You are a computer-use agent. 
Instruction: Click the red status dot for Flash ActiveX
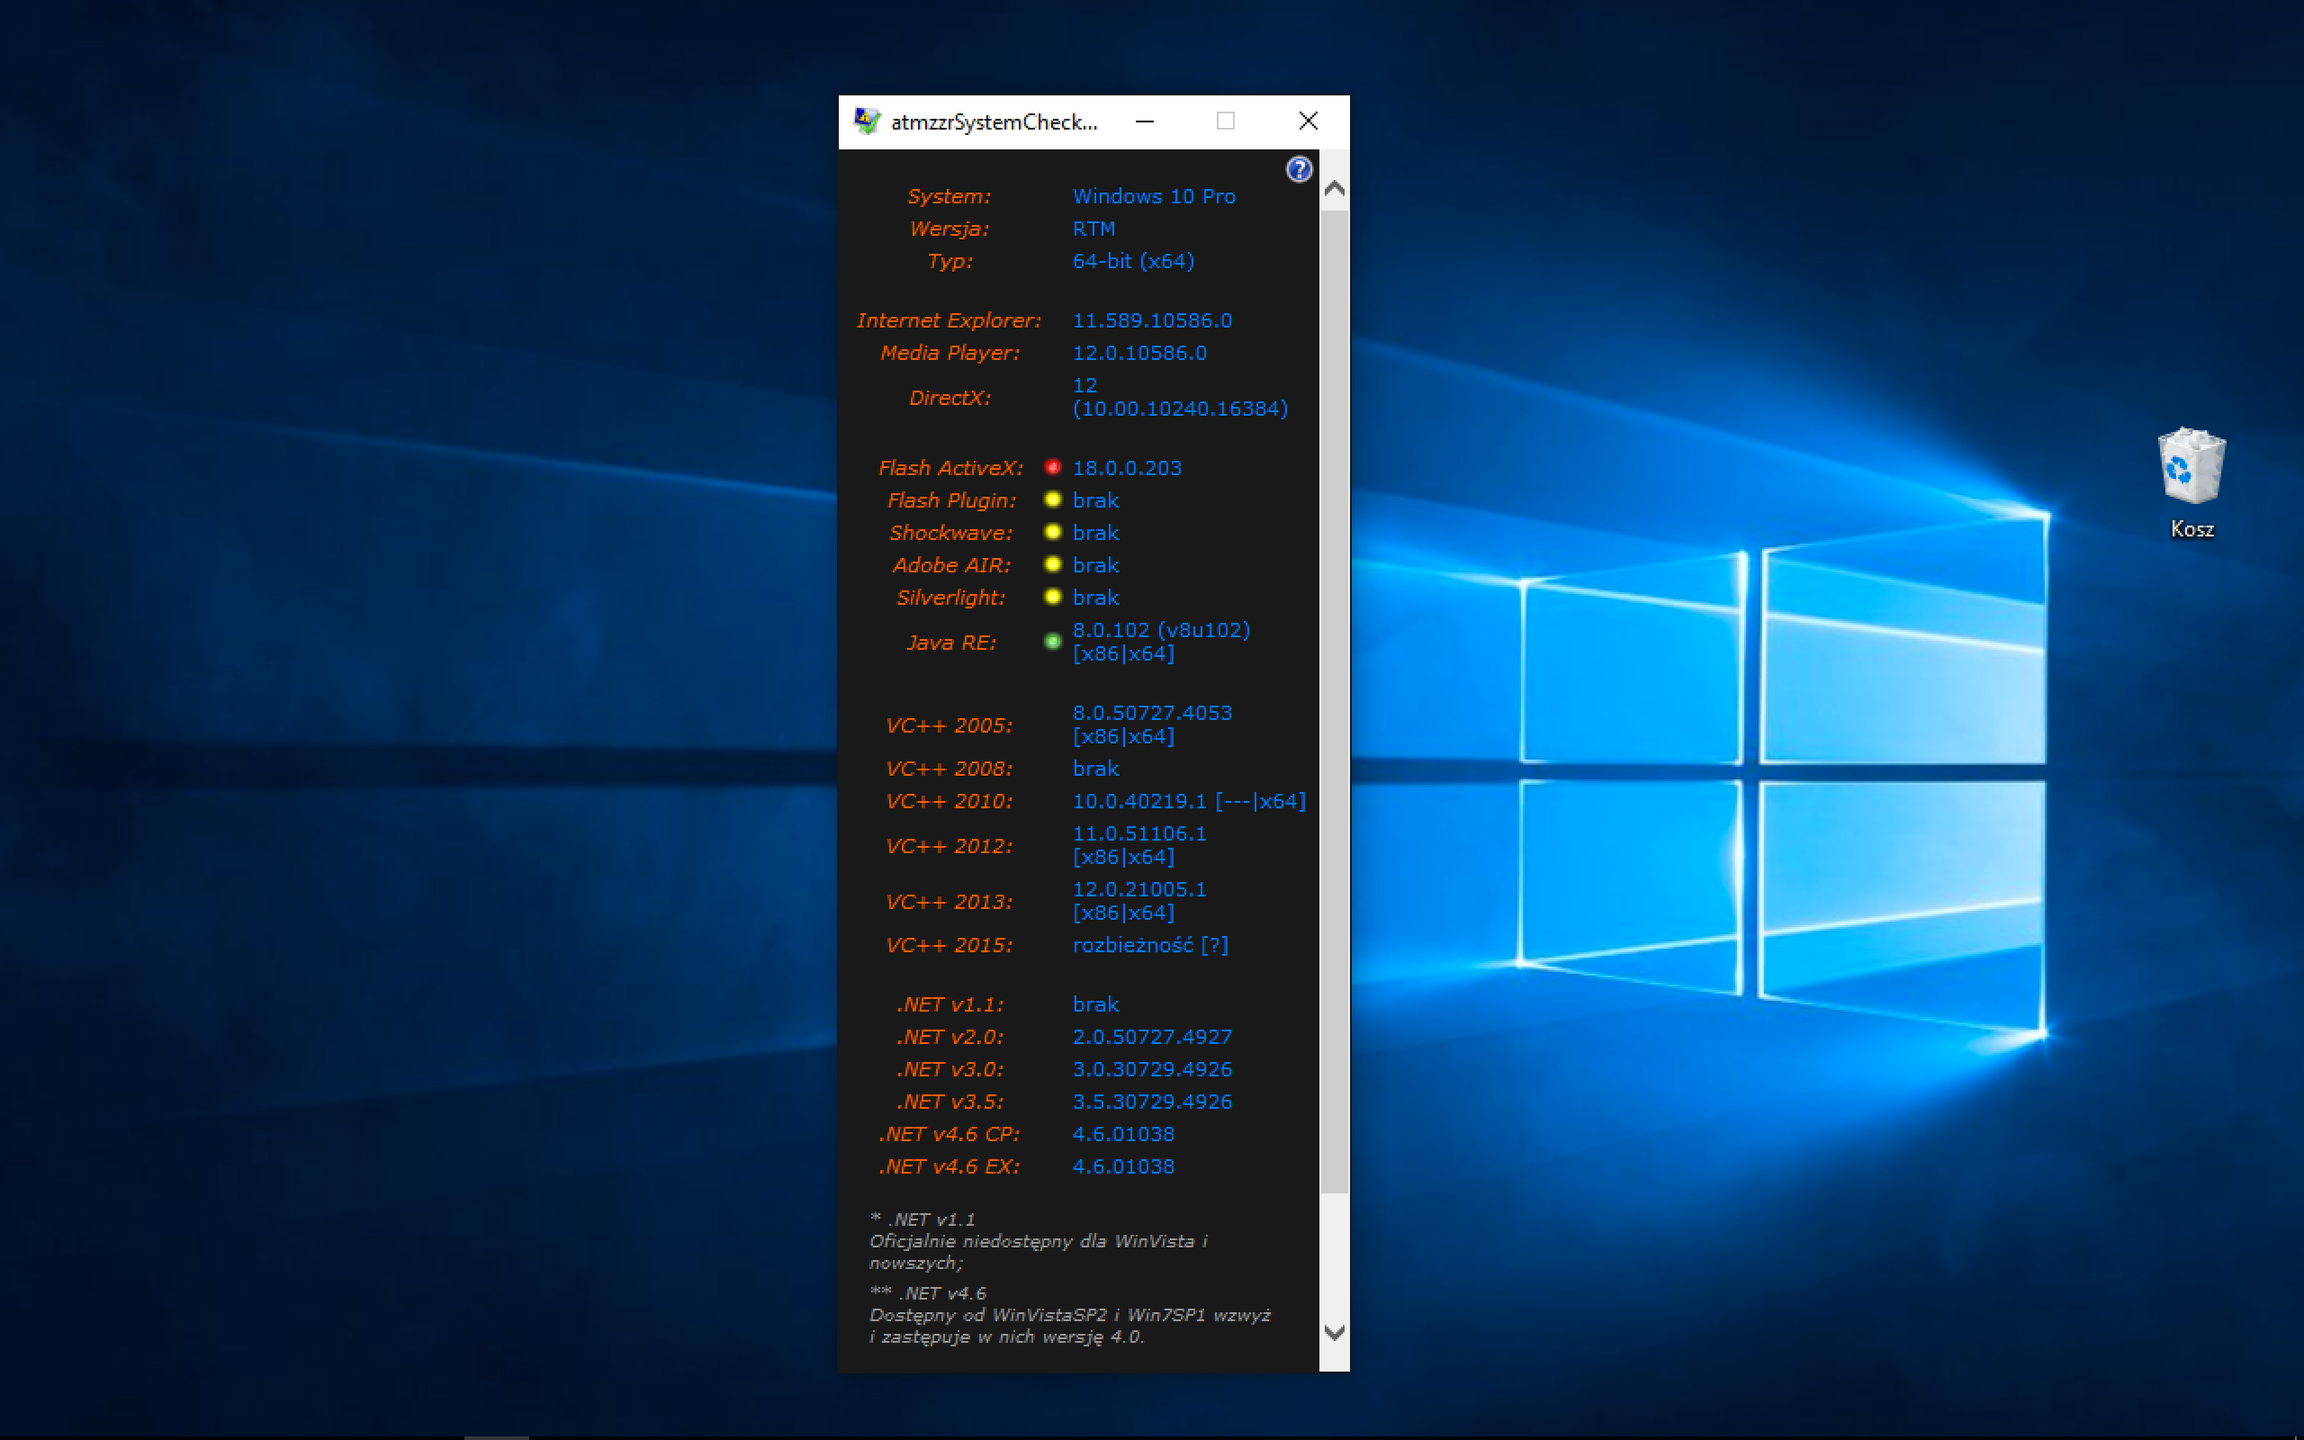(x=1052, y=467)
